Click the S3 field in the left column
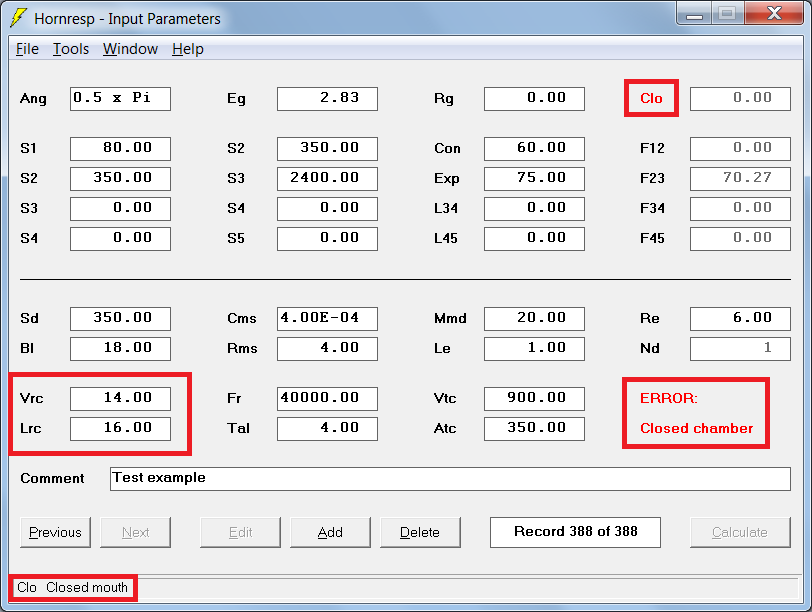The width and height of the screenshot is (812, 612). coord(120,209)
